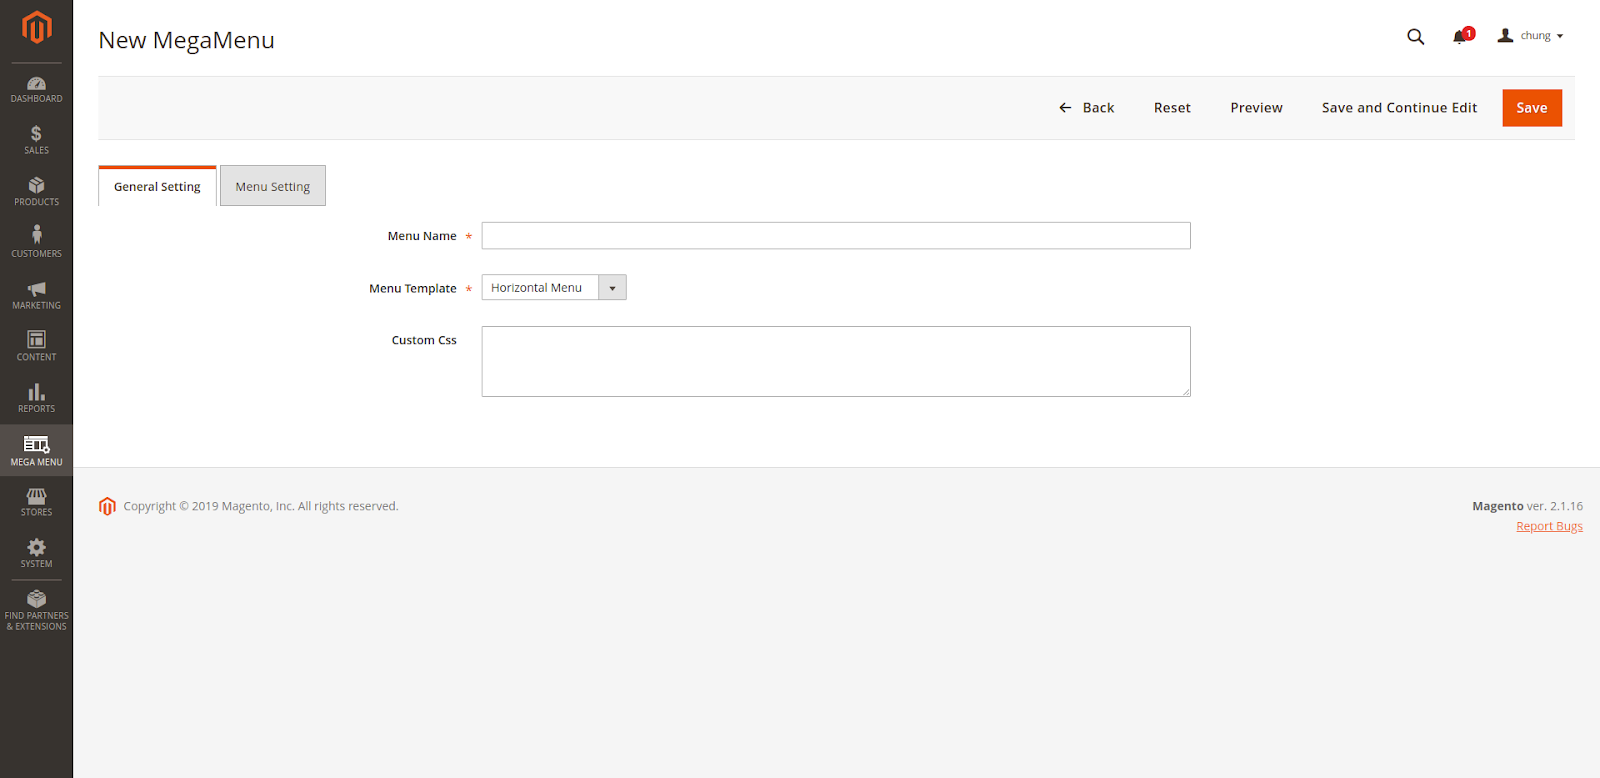Image resolution: width=1600 pixels, height=778 pixels.
Task: Open Find Partners & Extensions
Action: tap(36, 610)
